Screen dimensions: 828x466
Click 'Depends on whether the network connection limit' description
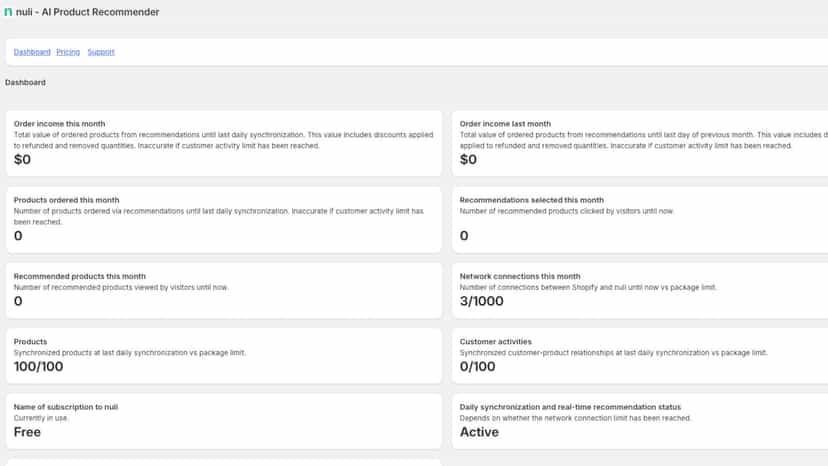pyautogui.click(x=576, y=418)
